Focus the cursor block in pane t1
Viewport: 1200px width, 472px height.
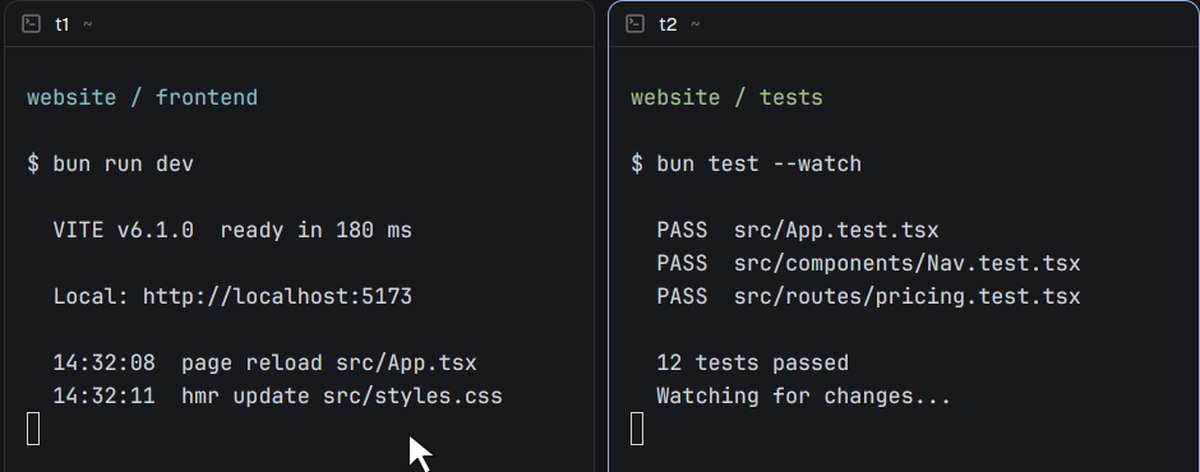click(33, 428)
